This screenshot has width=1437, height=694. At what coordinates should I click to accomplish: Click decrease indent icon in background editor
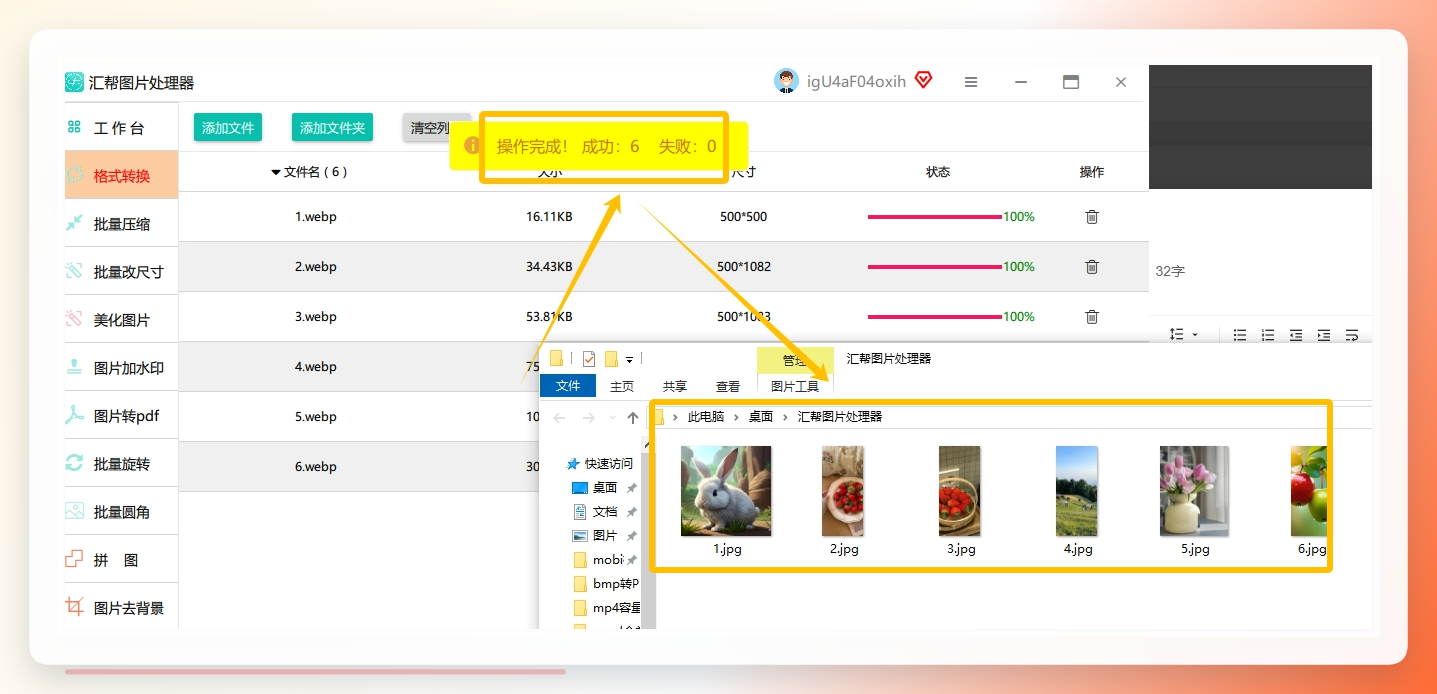point(1296,334)
